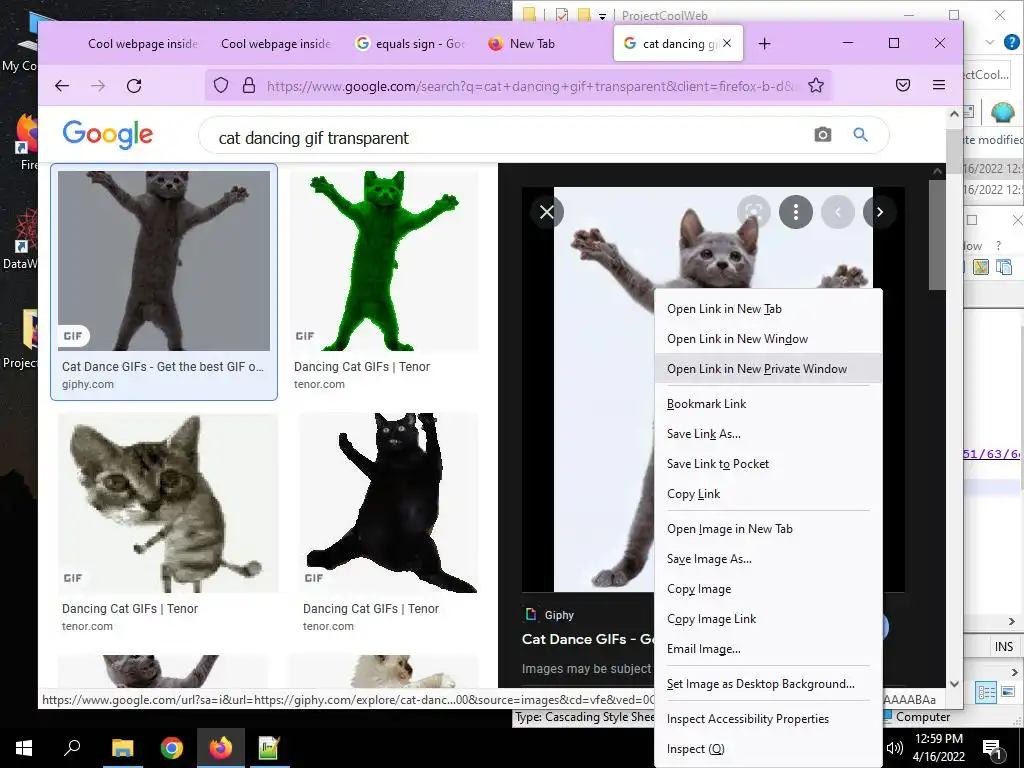The width and height of the screenshot is (1024, 768).
Task: Open the three-dot more options in preview
Action: coord(795,212)
